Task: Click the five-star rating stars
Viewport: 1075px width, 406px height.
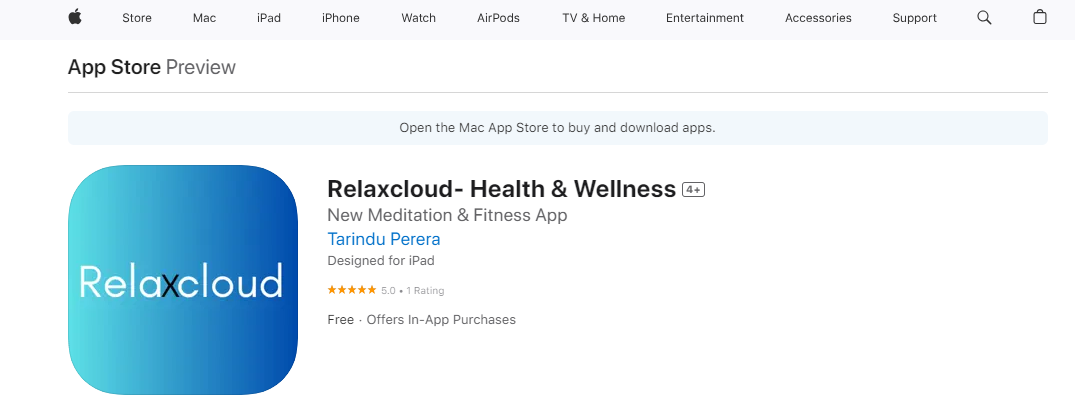Action: pyautogui.click(x=352, y=291)
